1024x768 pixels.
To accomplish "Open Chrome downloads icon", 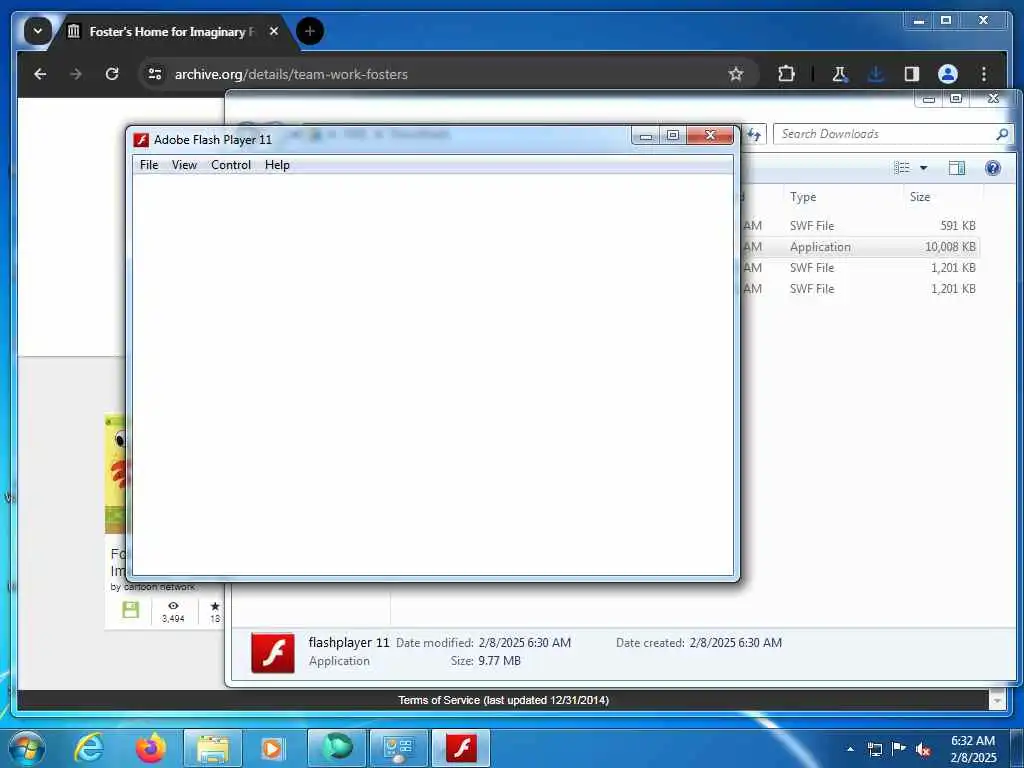I will 876,74.
